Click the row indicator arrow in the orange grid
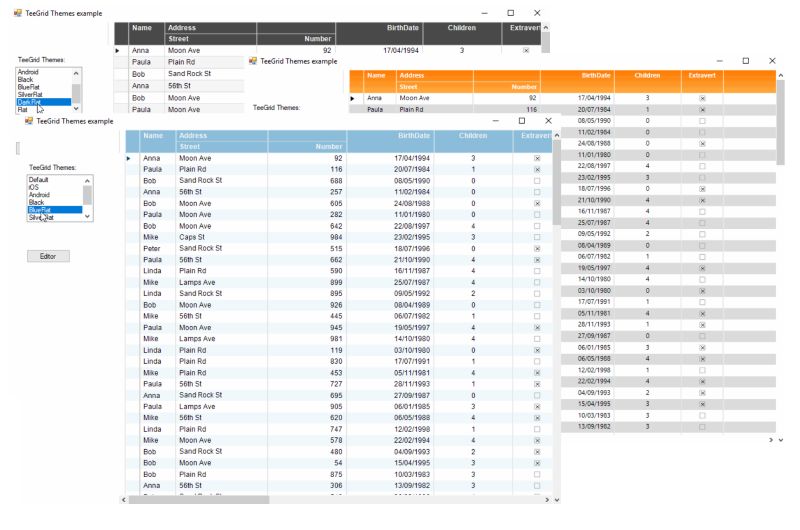Image resolution: width=800 pixels, height=530 pixels. [352, 98]
